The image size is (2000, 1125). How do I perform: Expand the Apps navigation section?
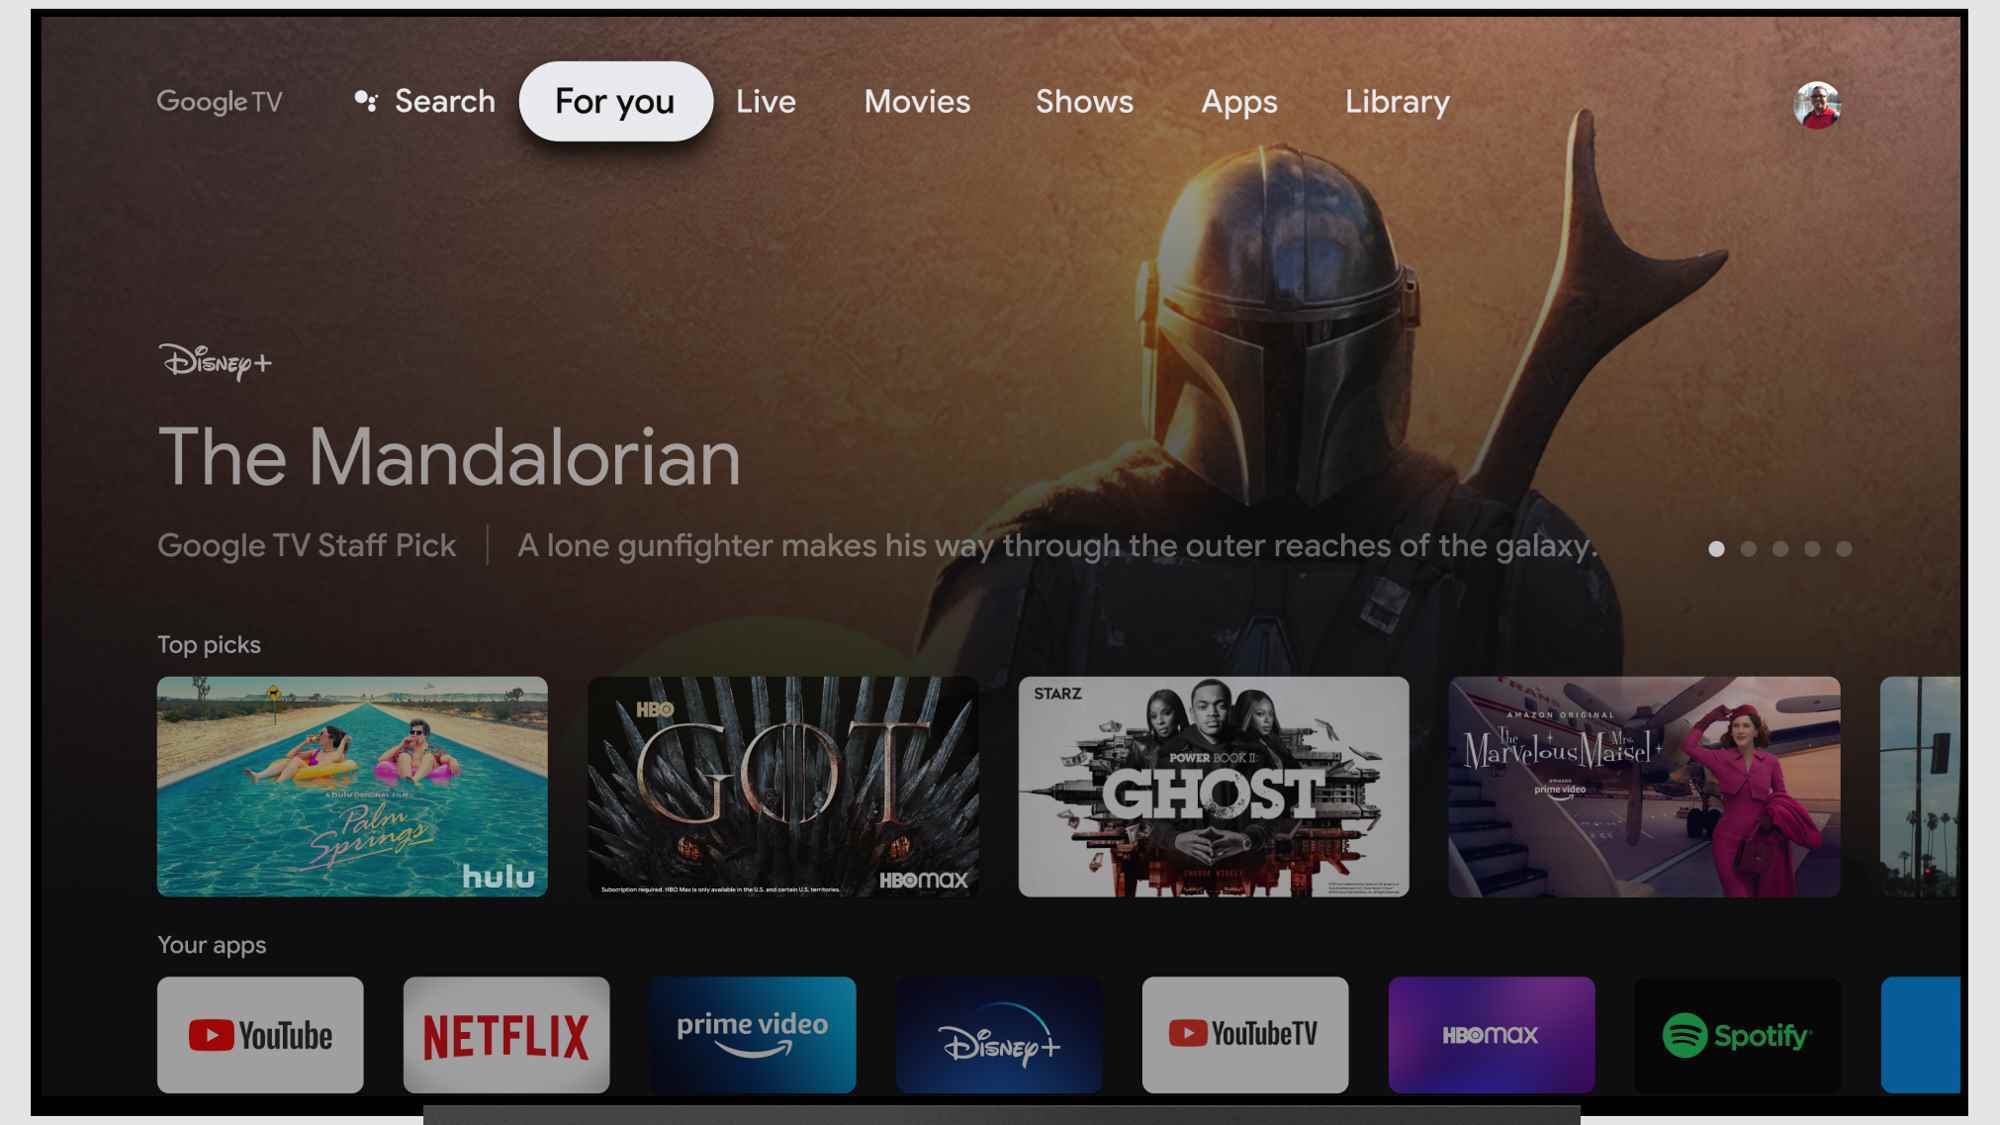1236,99
